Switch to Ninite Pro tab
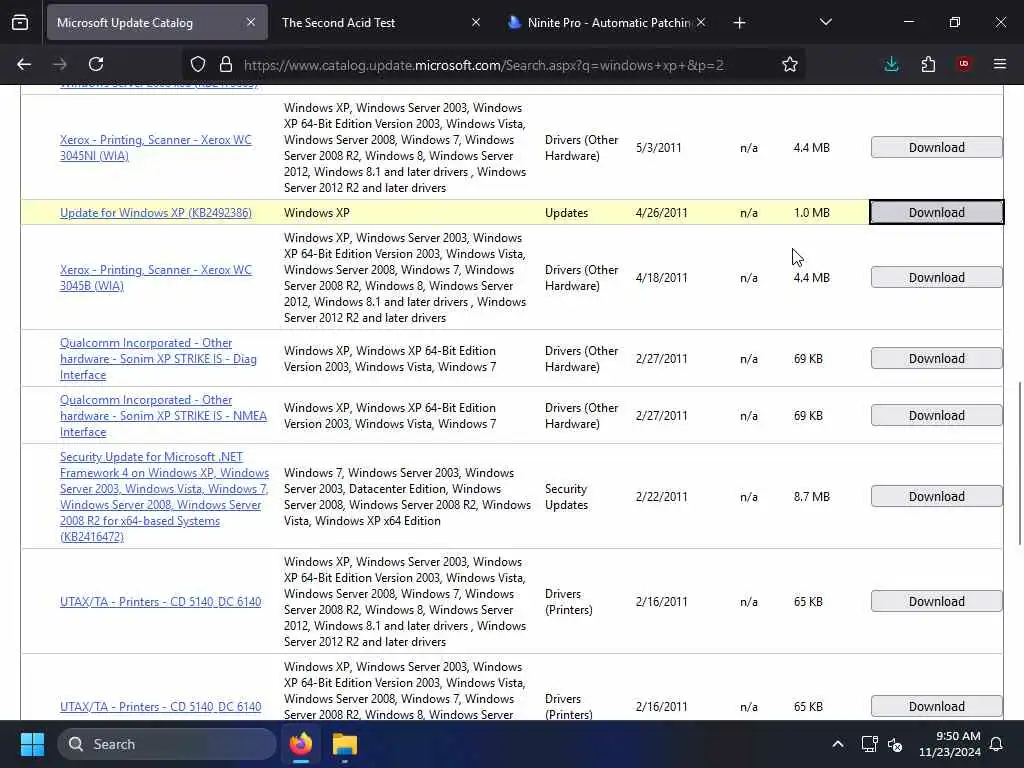The image size is (1024, 768). pos(607,22)
